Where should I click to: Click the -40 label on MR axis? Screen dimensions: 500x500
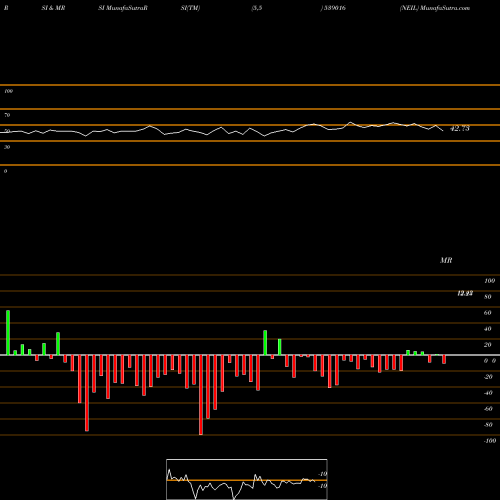pos(488,393)
